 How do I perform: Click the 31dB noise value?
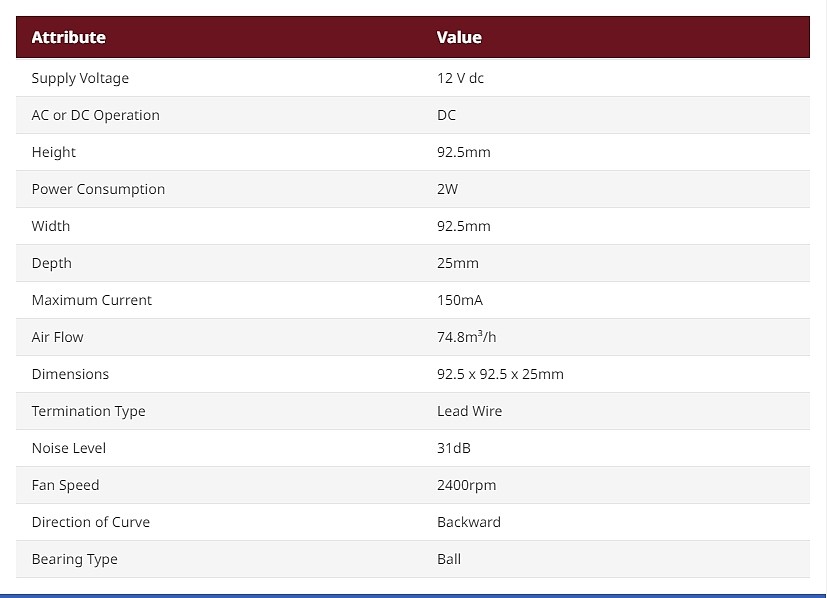coord(454,448)
